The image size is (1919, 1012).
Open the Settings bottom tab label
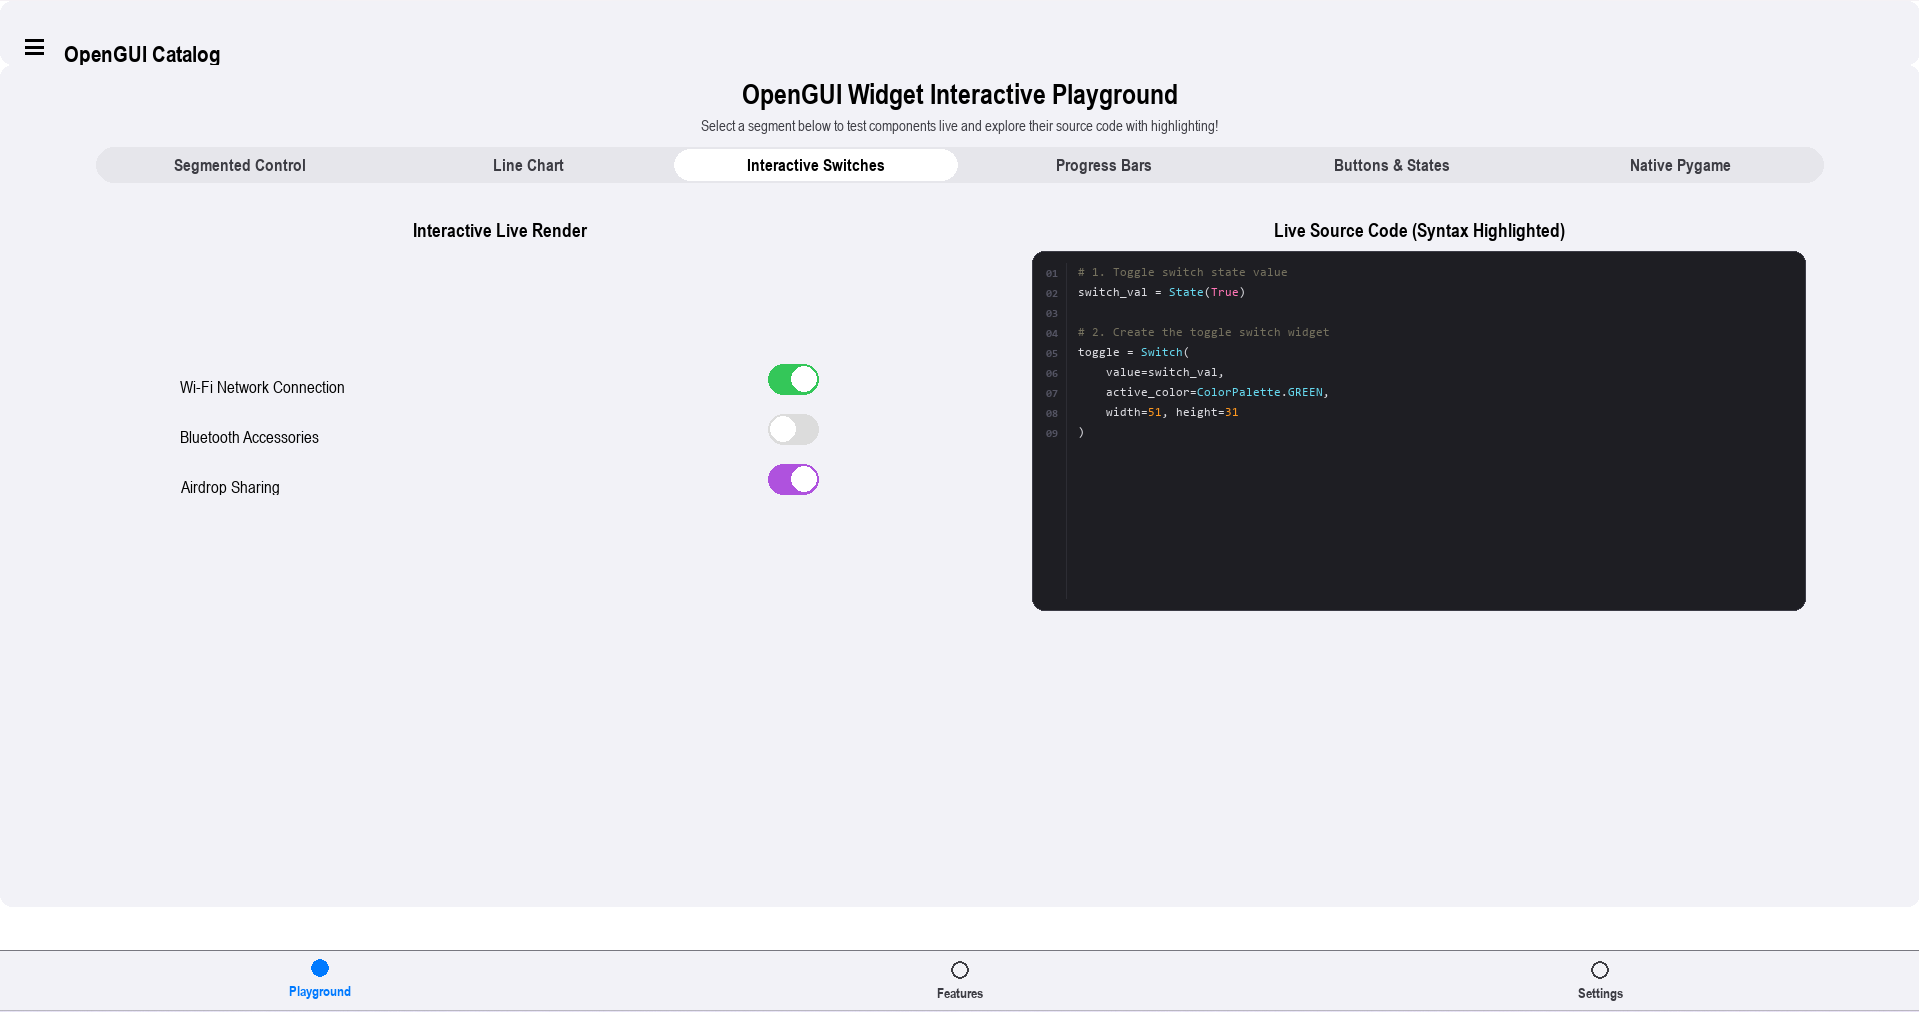[1600, 994]
